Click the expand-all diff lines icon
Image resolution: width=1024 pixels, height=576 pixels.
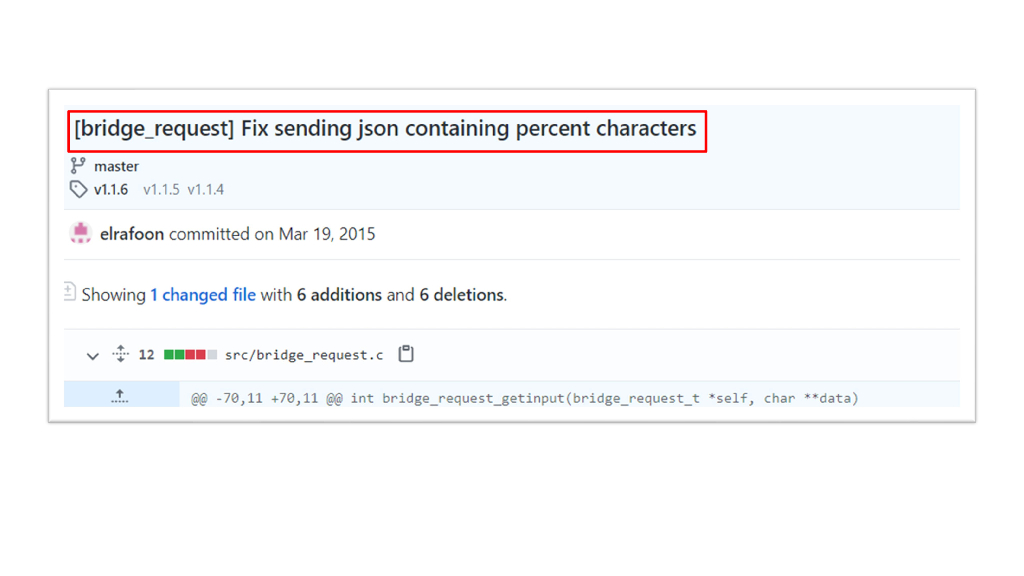(x=121, y=354)
